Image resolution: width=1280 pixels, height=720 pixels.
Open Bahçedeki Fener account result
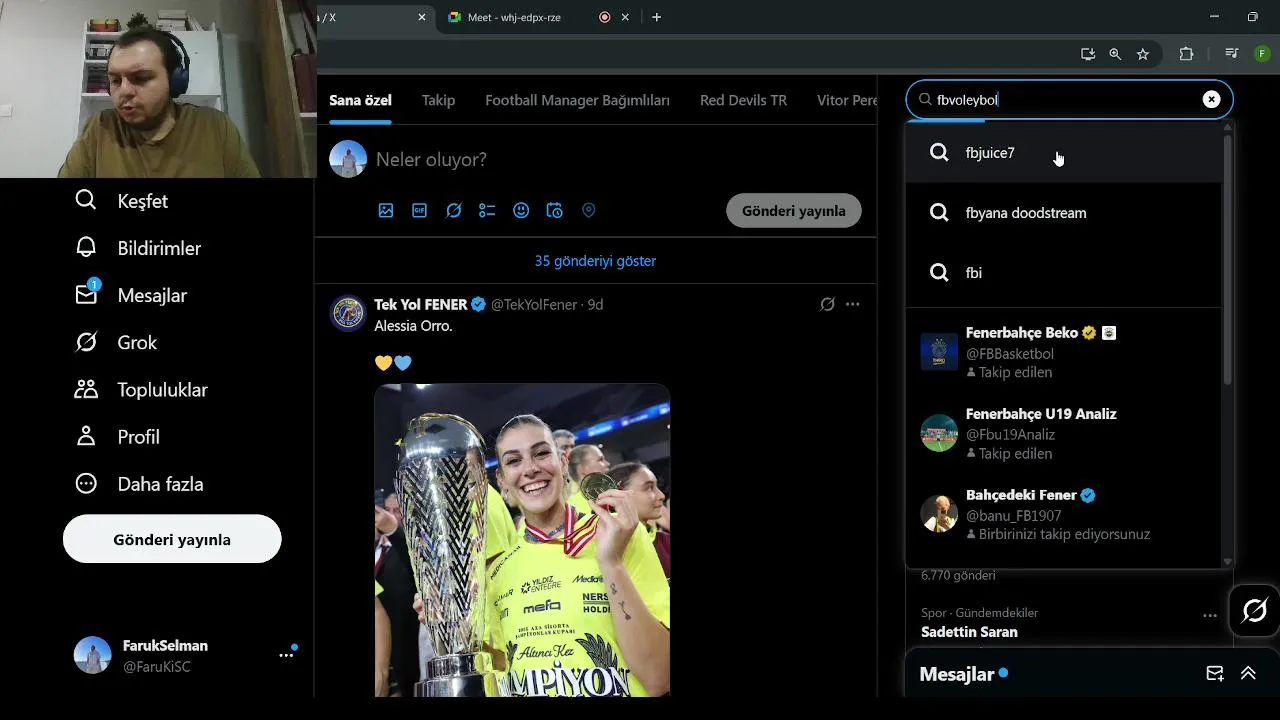[x=1064, y=514]
